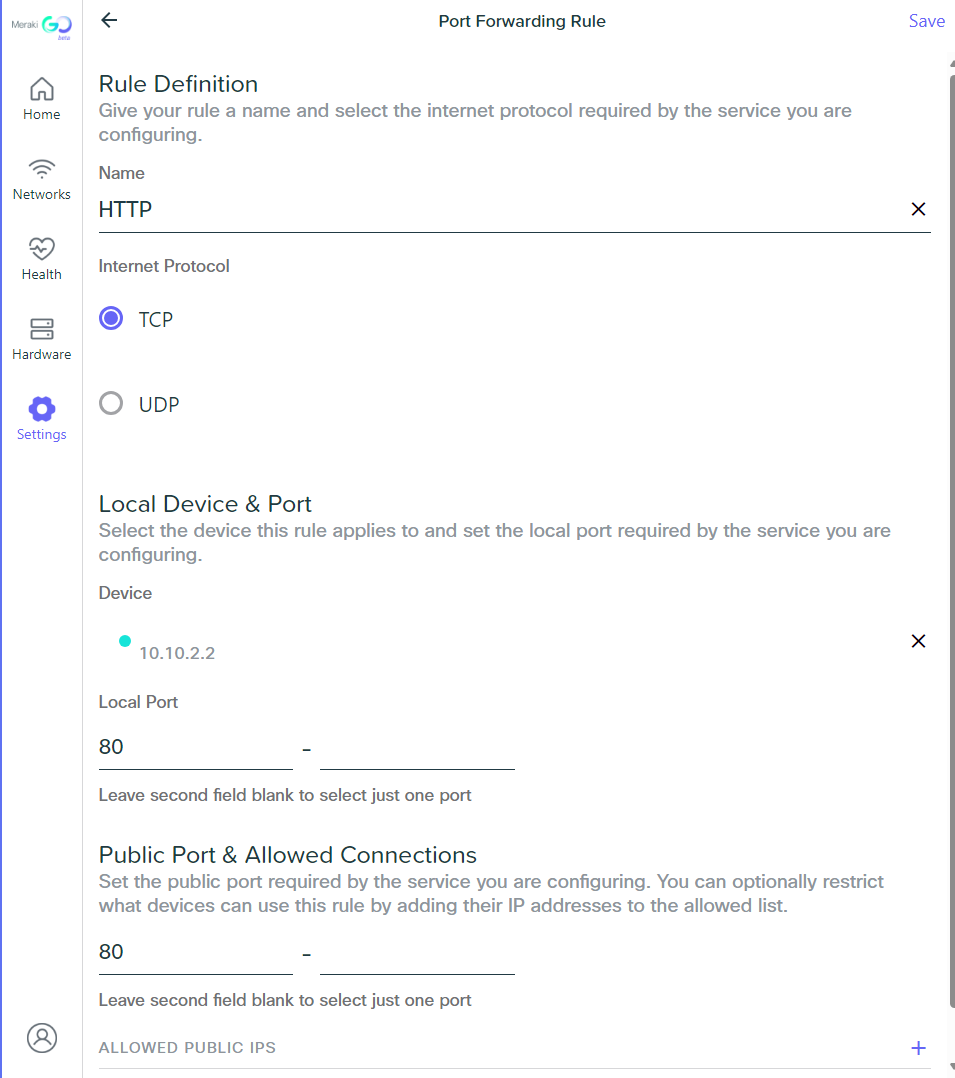Save the port forwarding rule
Screen dimensions: 955x1078
(x=926, y=20)
